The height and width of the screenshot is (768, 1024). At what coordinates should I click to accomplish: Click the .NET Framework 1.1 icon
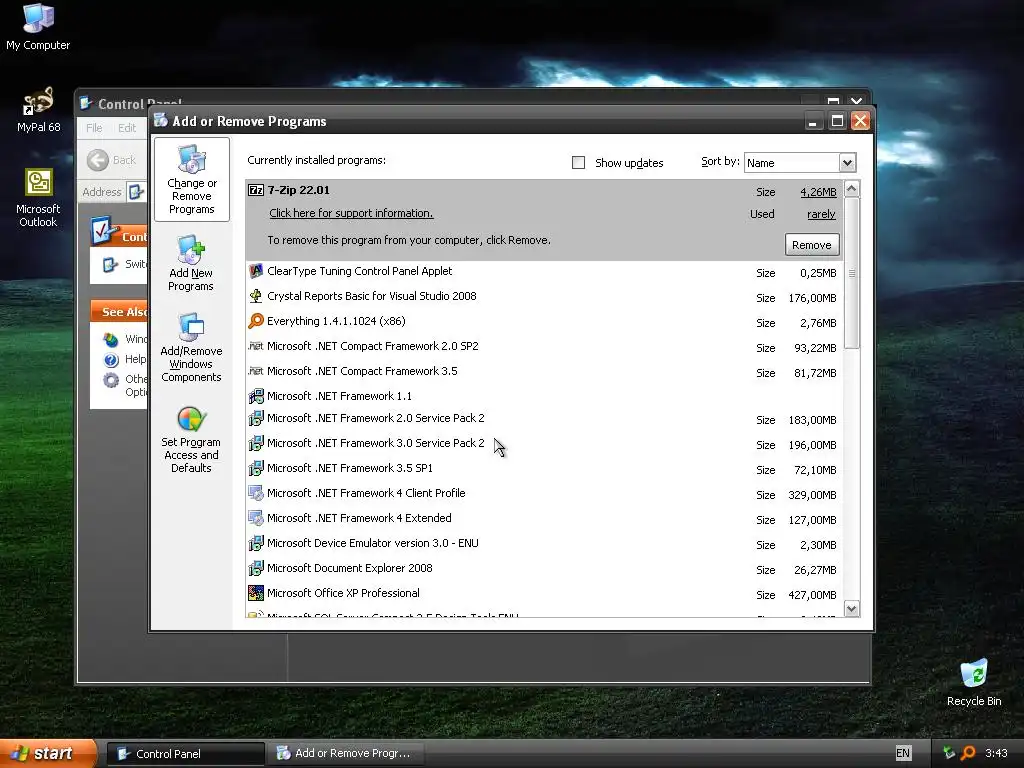[x=256, y=396]
